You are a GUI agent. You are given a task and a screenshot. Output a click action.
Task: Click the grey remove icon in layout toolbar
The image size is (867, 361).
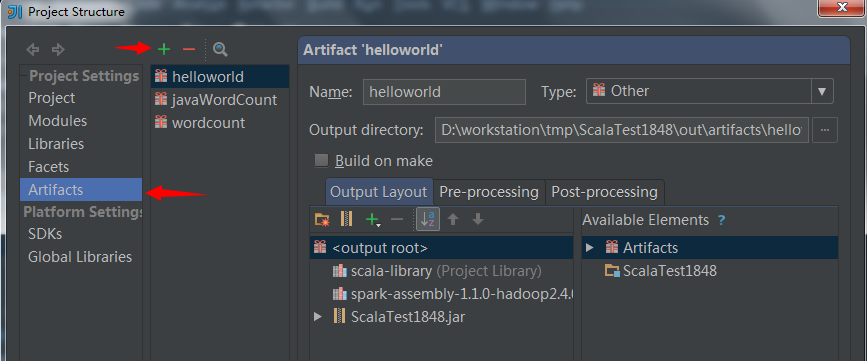(397, 220)
